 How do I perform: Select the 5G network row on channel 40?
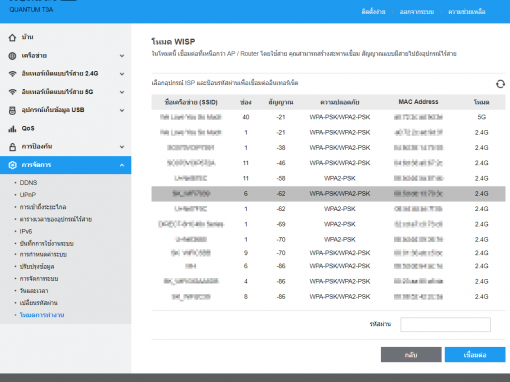click(x=328, y=117)
